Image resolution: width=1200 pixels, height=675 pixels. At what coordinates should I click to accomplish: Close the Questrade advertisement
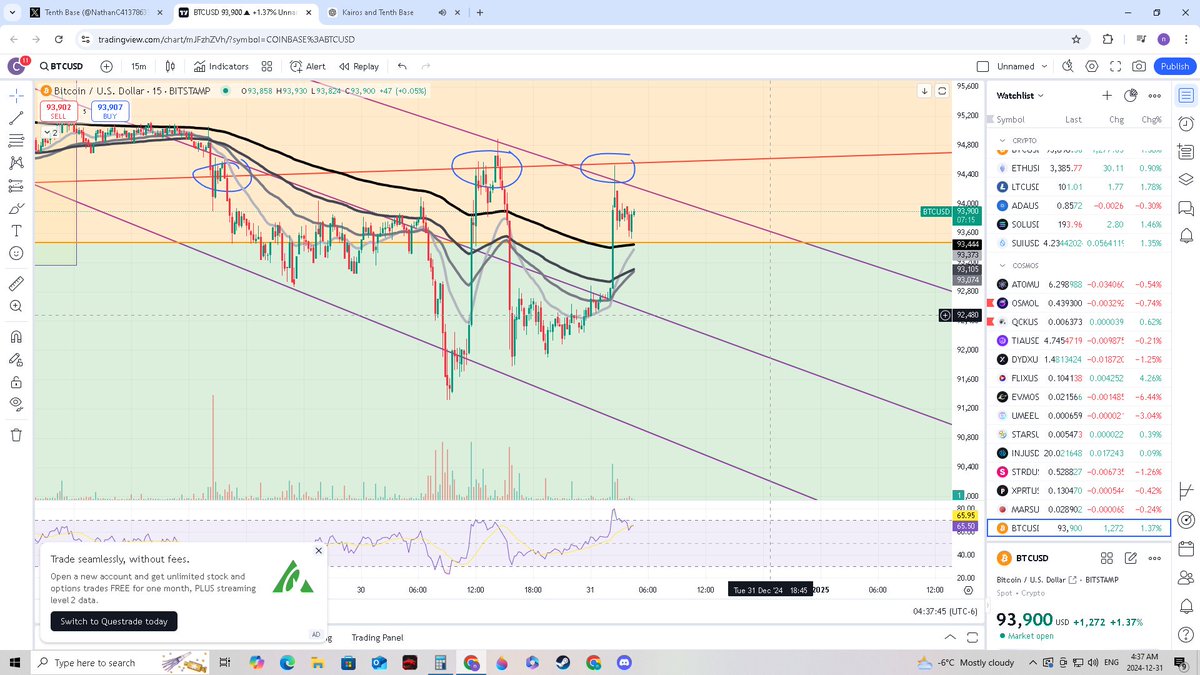319,550
